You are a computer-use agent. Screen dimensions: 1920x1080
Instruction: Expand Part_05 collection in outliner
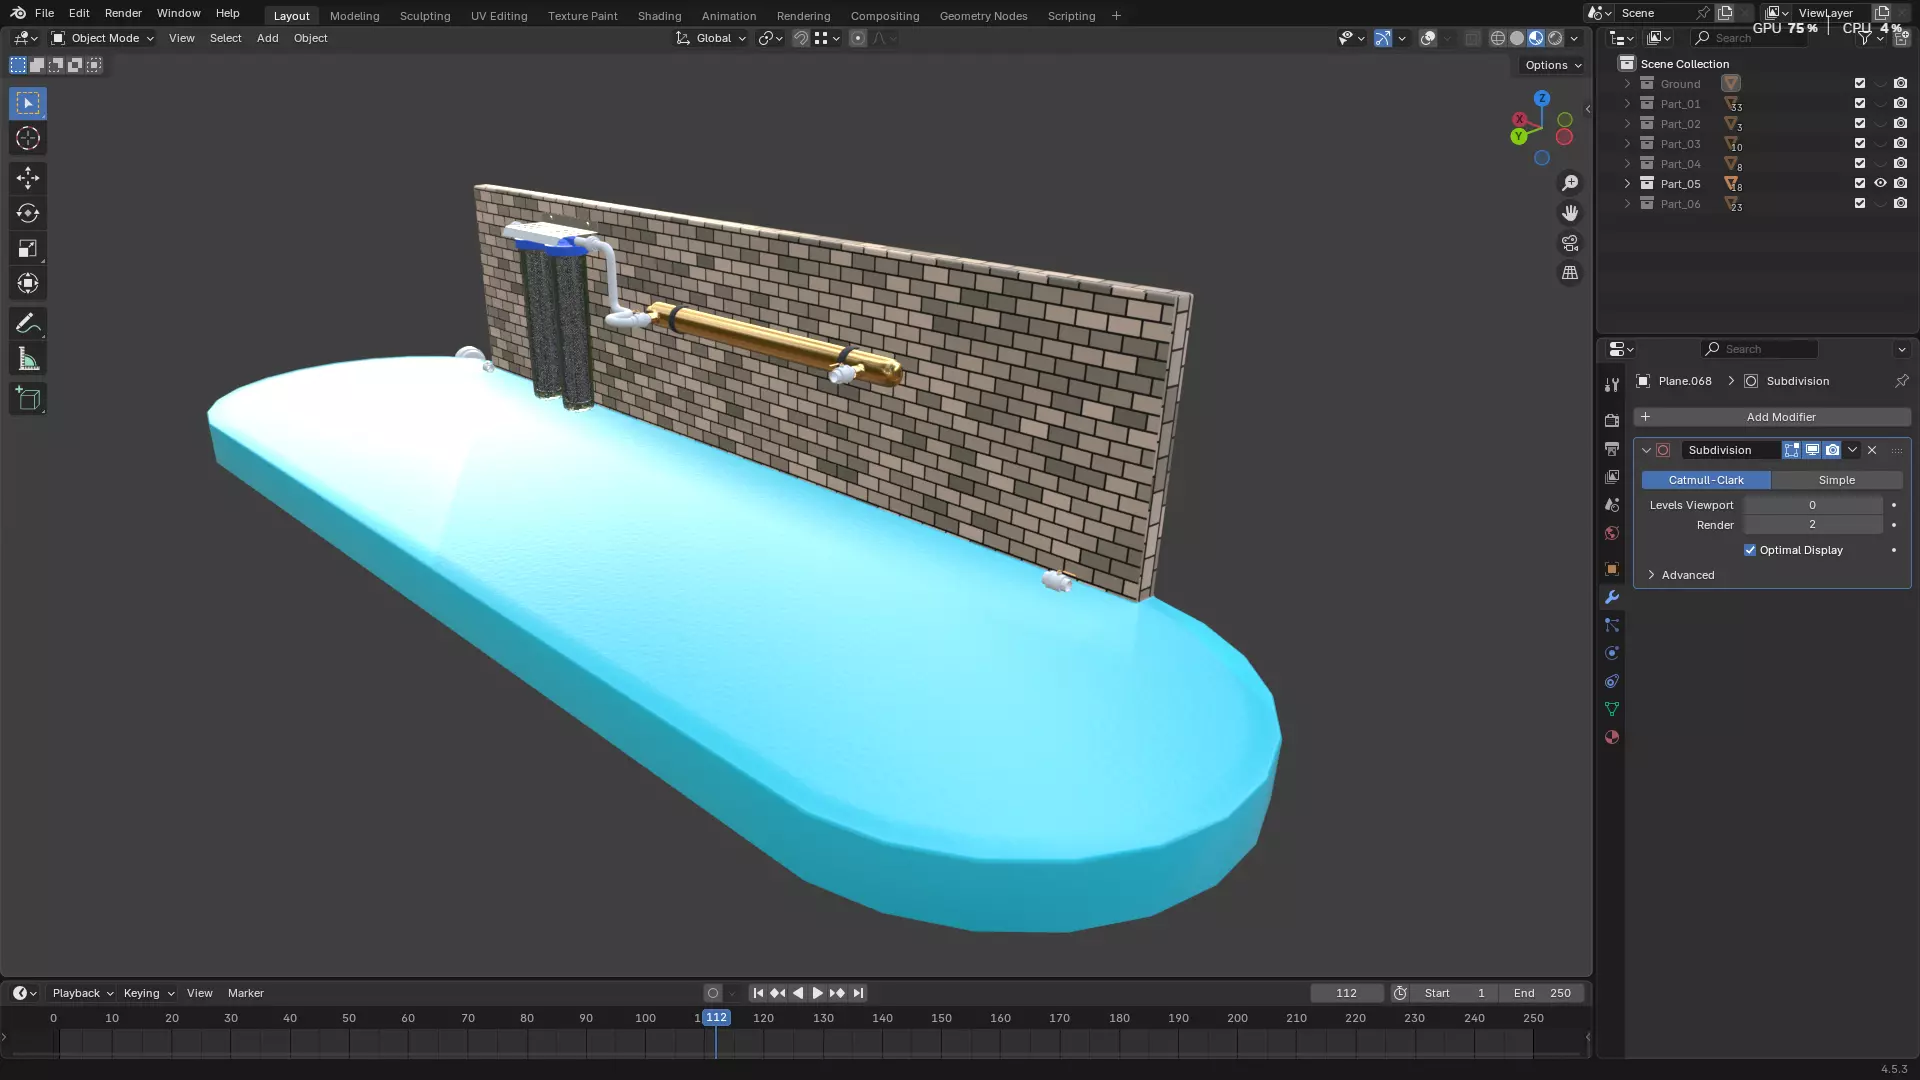tap(1627, 184)
